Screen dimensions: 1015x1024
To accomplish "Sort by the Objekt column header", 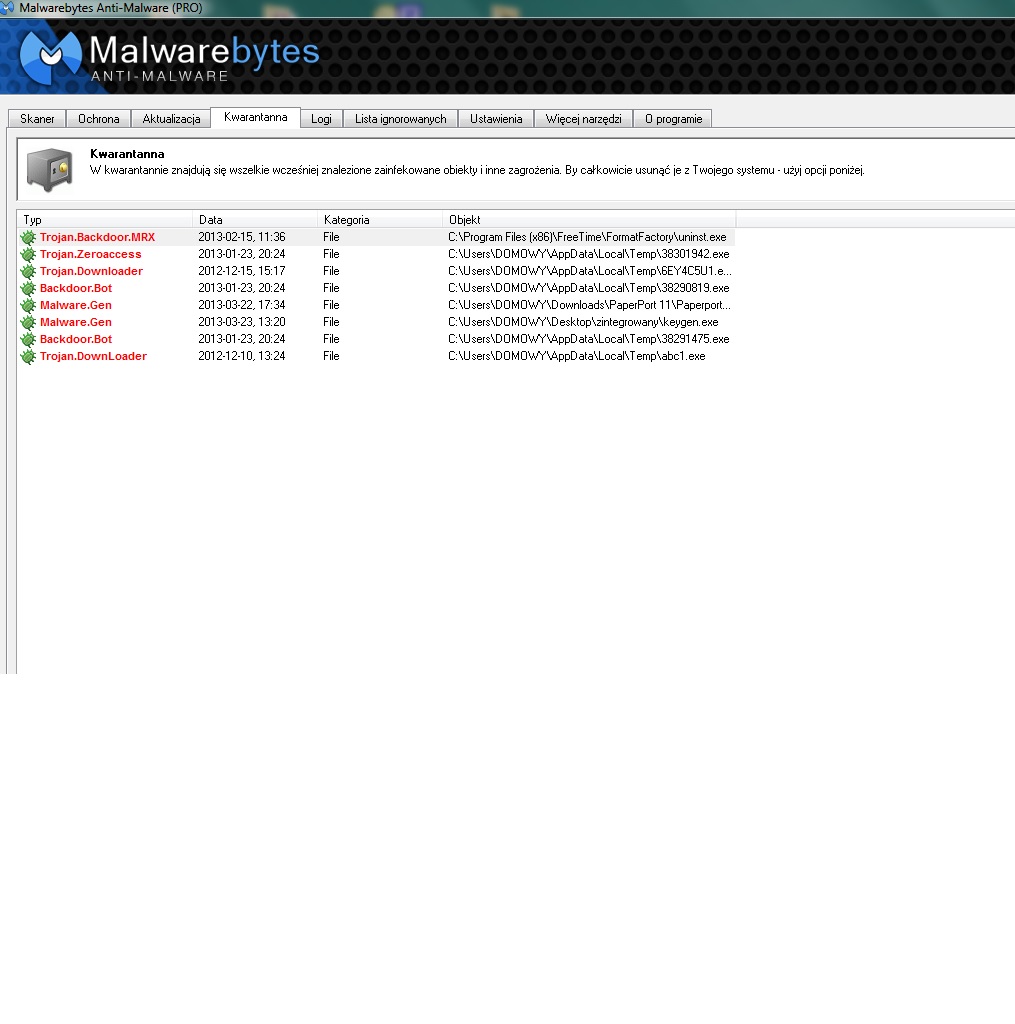I will [x=589, y=219].
